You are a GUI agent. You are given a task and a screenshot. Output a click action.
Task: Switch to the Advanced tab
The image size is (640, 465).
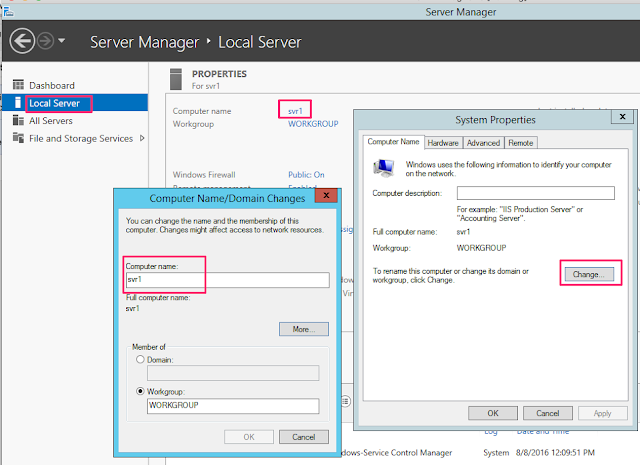[x=483, y=143]
